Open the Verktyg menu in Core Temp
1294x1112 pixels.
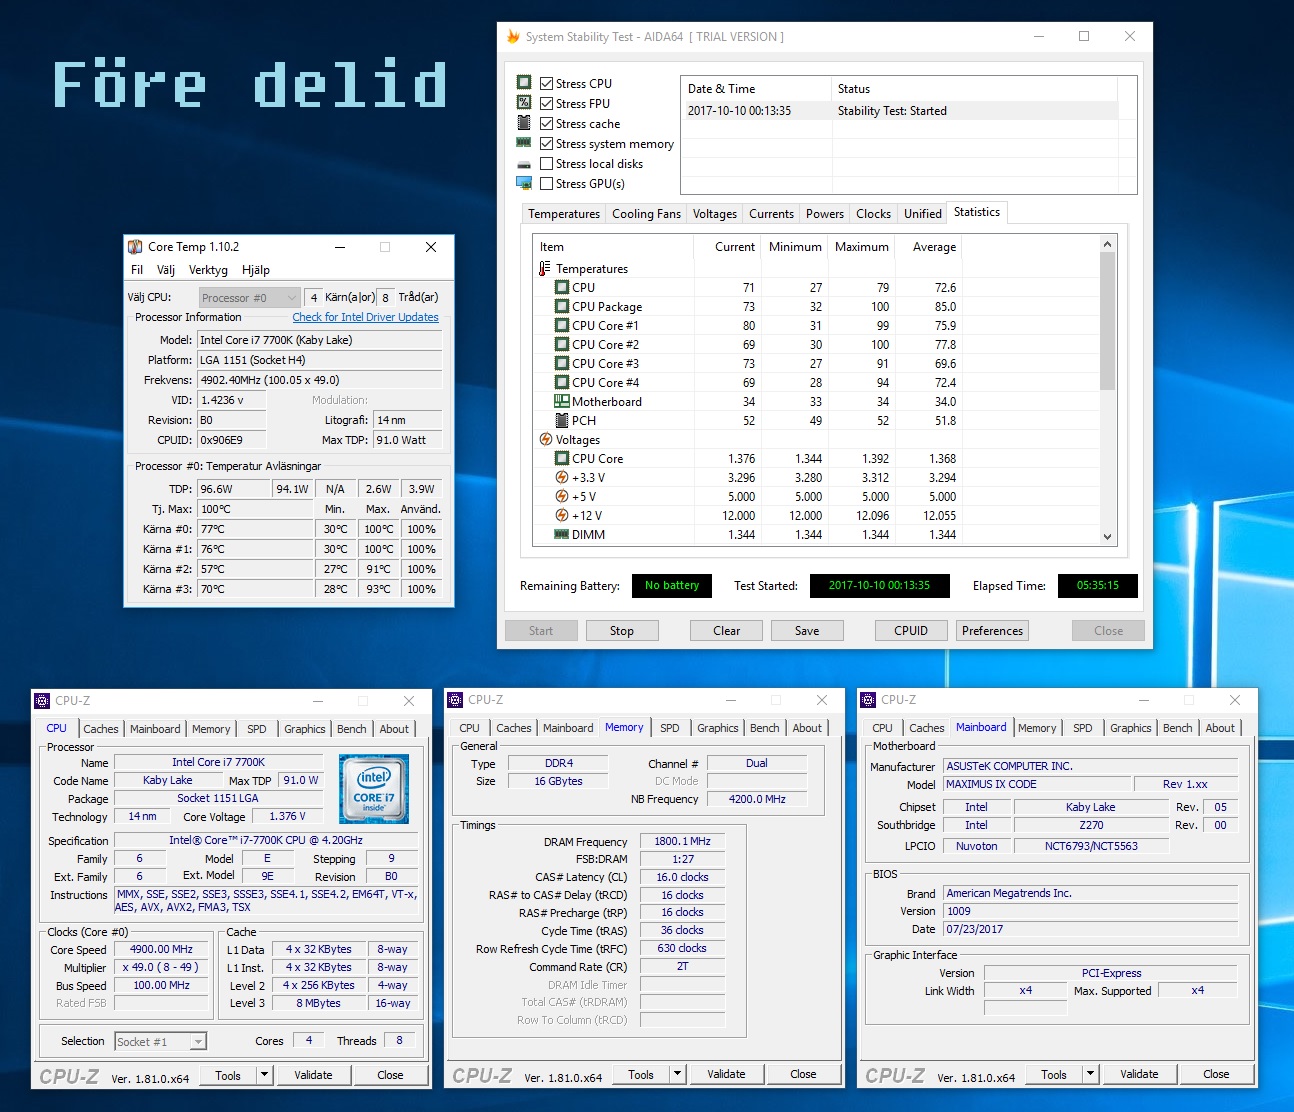(x=208, y=270)
